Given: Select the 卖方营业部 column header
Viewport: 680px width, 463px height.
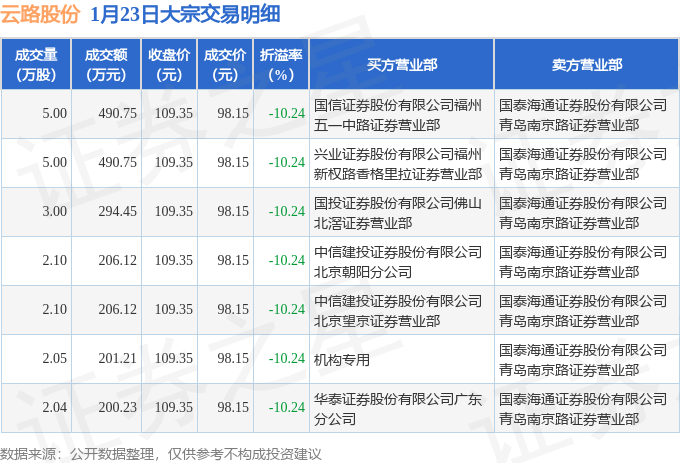Looking at the screenshot, I should pyautogui.click(x=587, y=65).
